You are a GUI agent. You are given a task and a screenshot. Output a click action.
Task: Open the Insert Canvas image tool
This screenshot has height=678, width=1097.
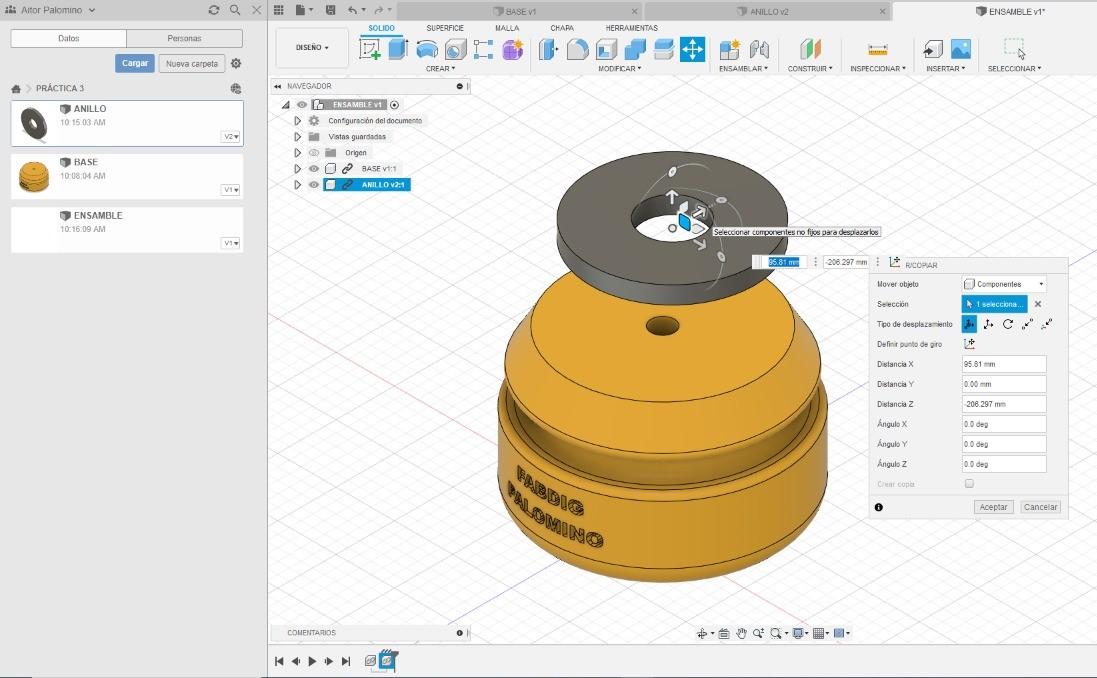(961, 49)
